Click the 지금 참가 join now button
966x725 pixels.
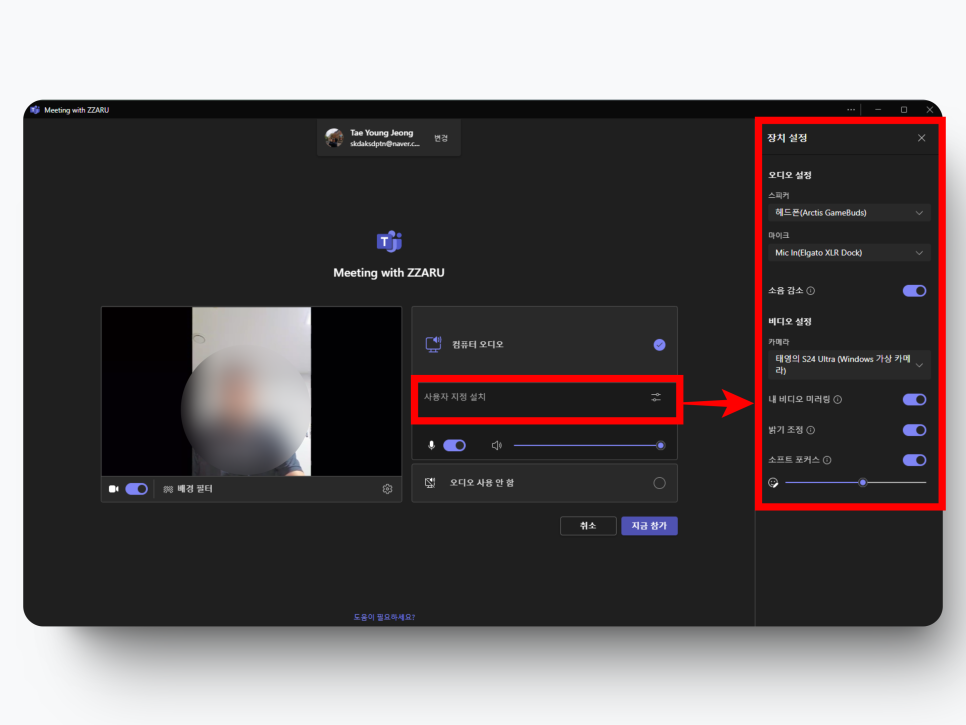(x=649, y=525)
